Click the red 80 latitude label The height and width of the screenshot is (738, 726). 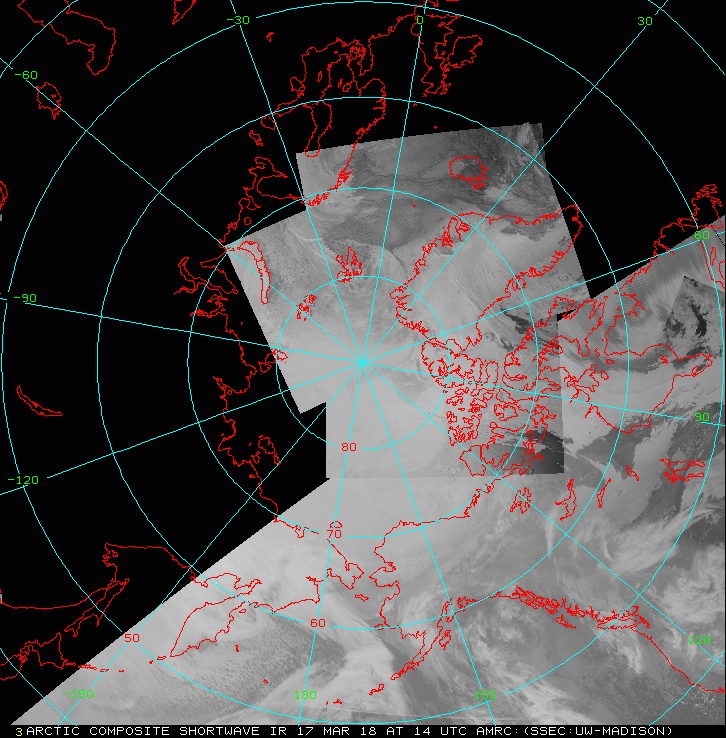(349, 447)
